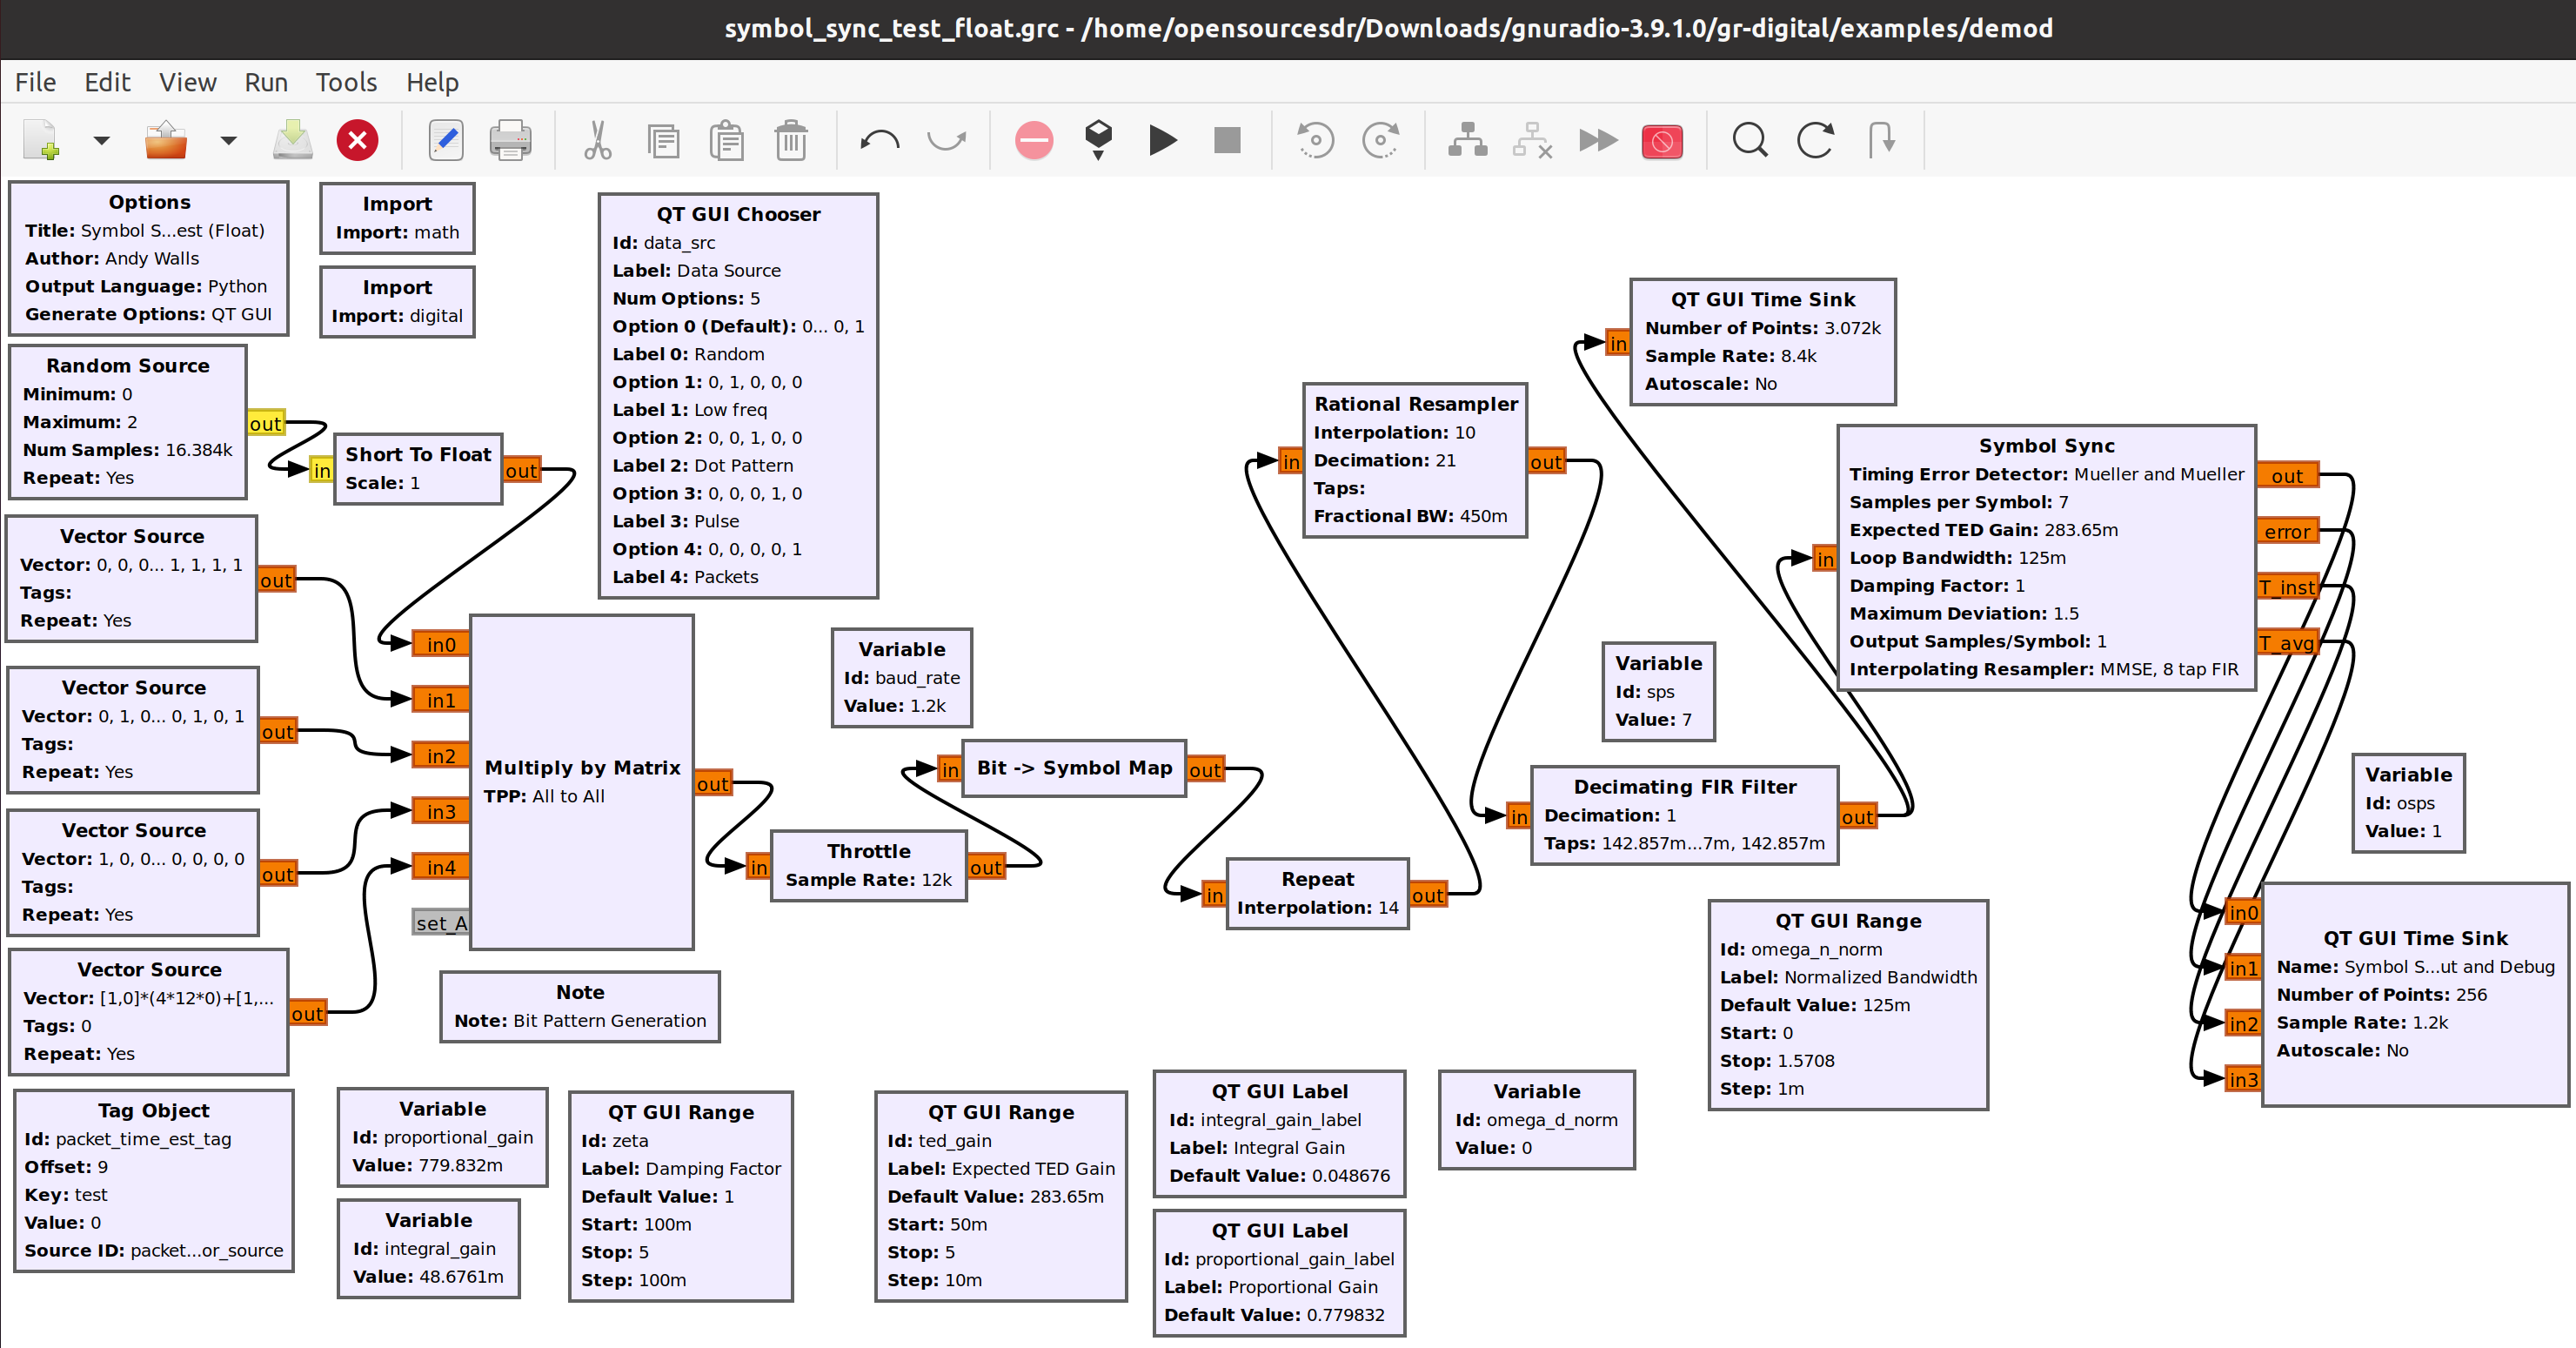Click the Find blocks magnifier icon
This screenshot has width=2576, height=1348.
click(x=1749, y=140)
